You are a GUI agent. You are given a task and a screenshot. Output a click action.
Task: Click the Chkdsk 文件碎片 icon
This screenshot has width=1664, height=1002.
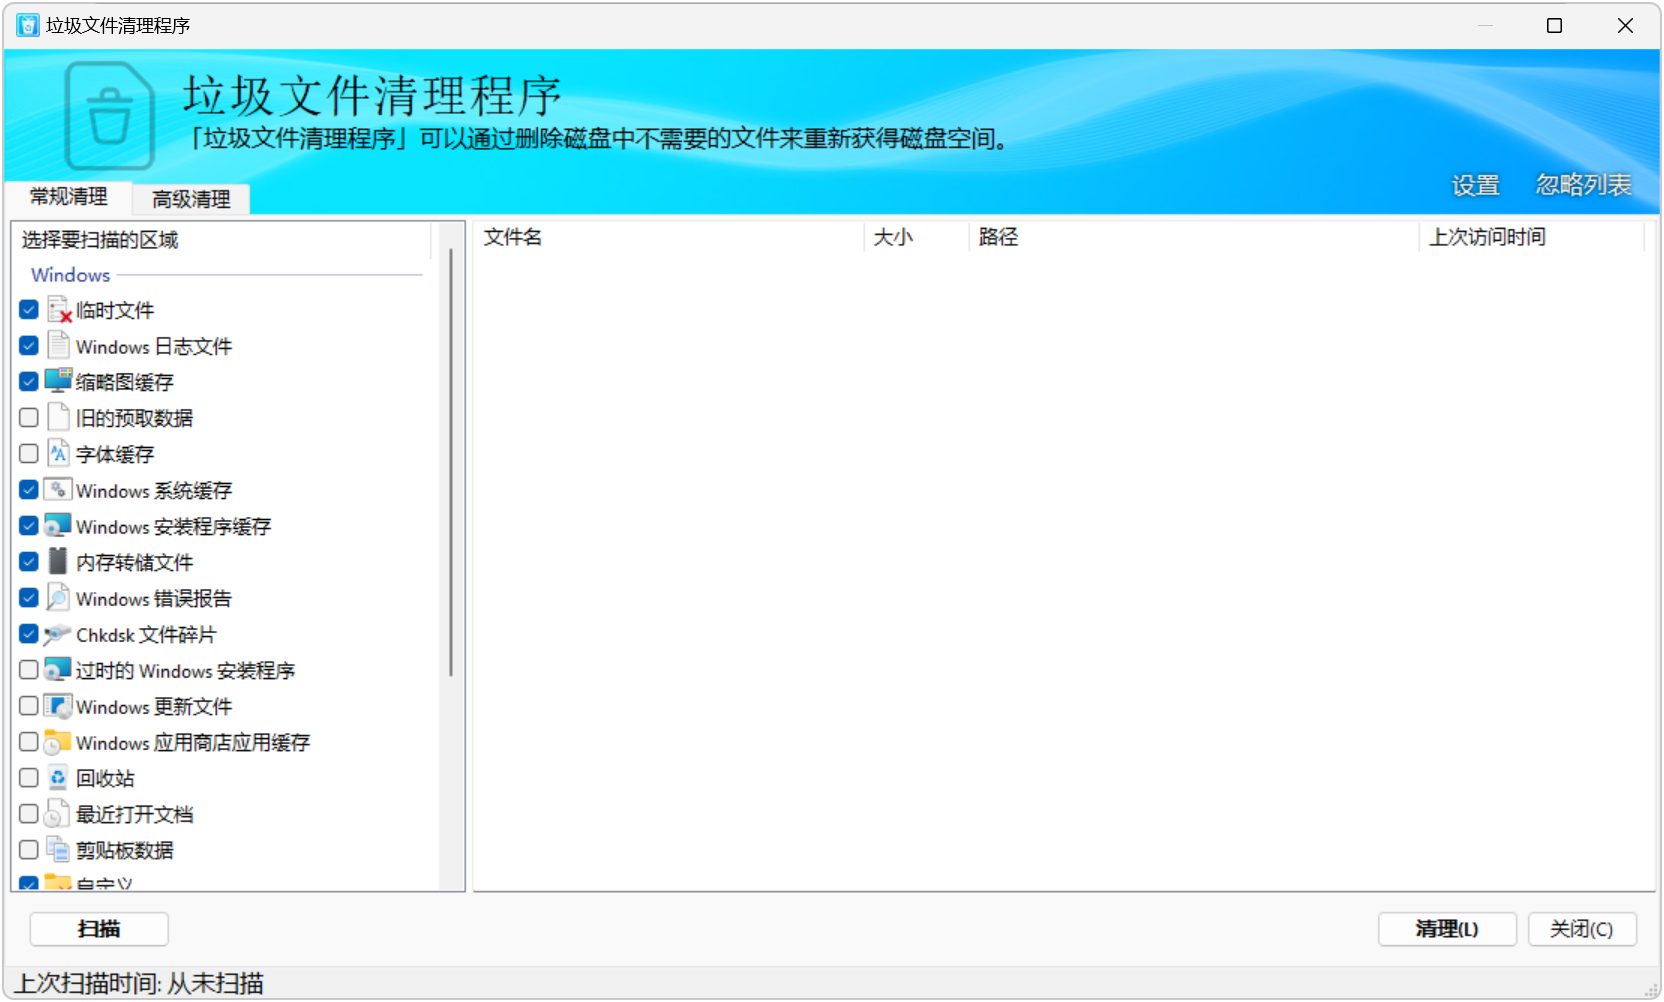pyautogui.click(x=59, y=634)
